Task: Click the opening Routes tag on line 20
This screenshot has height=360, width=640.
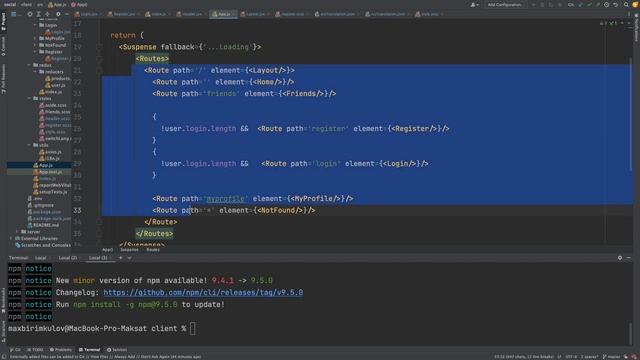Action: point(152,58)
